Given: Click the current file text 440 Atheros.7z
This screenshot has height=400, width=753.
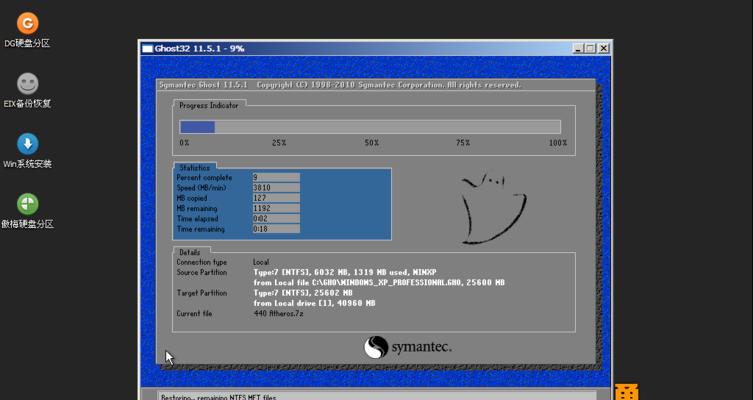Looking at the screenshot, I should (279, 314).
